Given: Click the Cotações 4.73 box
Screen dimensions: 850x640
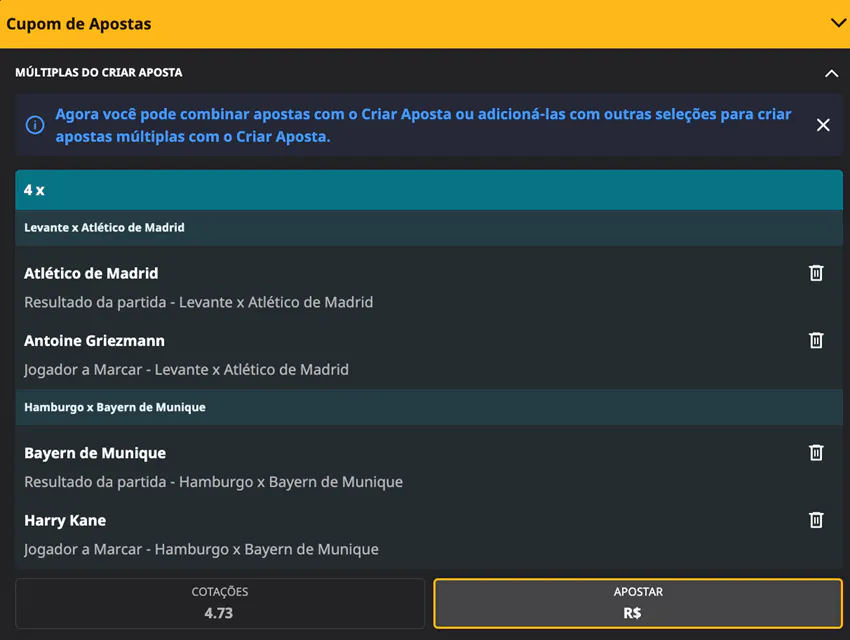Looking at the screenshot, I should pos(220,603).
